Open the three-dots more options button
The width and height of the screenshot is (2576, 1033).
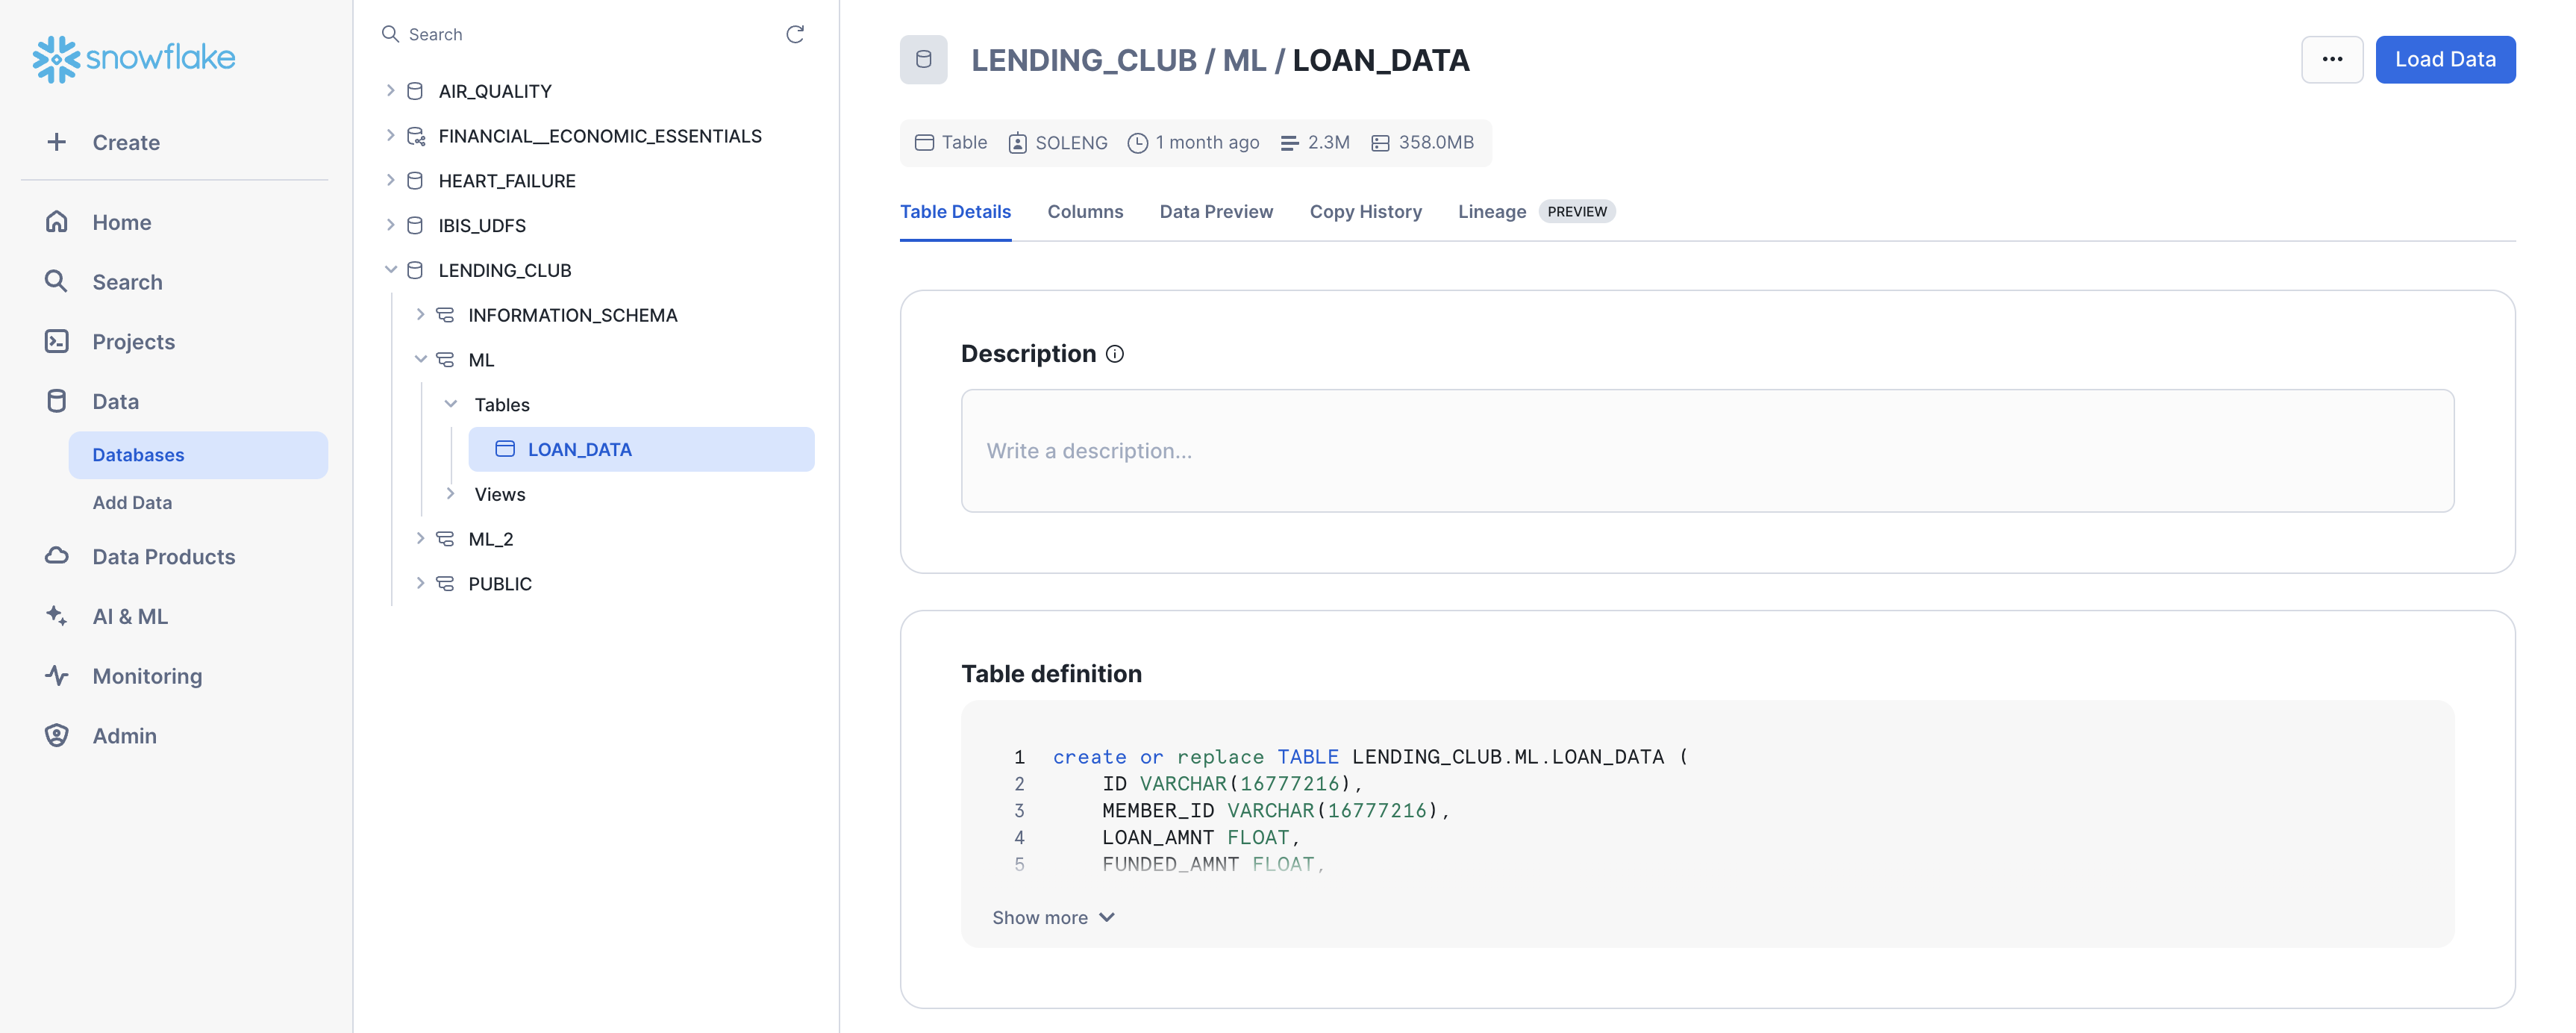(x=2331, y=59)
